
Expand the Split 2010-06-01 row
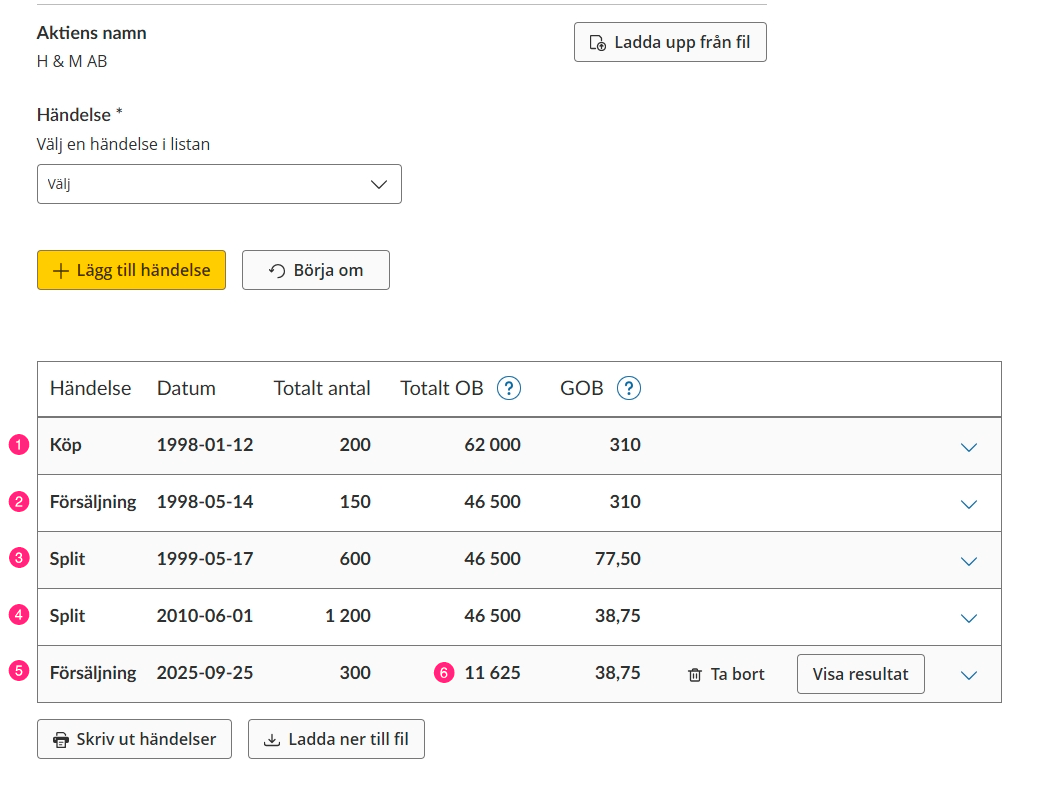coord(968,618)
